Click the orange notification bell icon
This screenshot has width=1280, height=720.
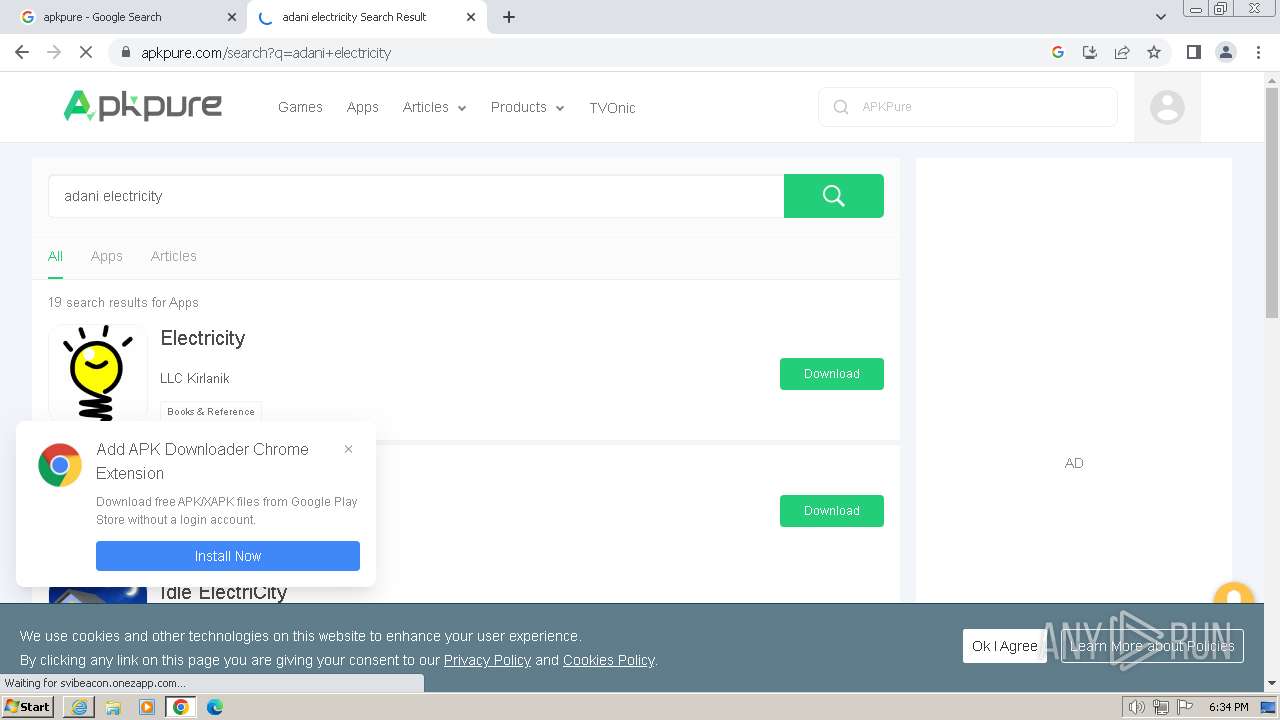(1233, 594)
